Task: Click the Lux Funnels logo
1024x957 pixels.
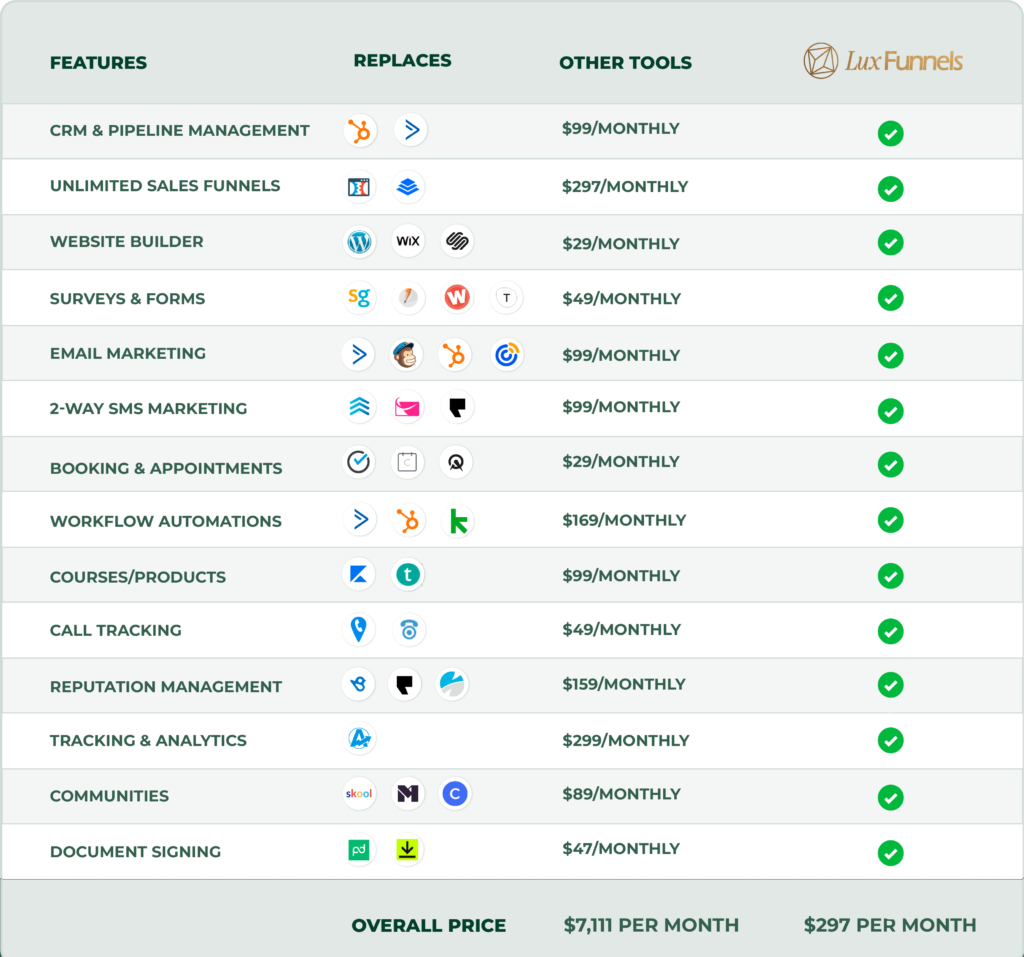Action: (883, 61)
